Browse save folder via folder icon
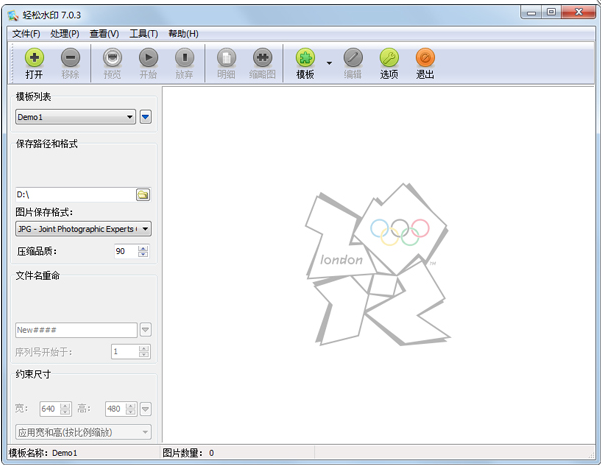Viewport: 601px width, 466px height. pyautogui.click(x=143, y=194)
